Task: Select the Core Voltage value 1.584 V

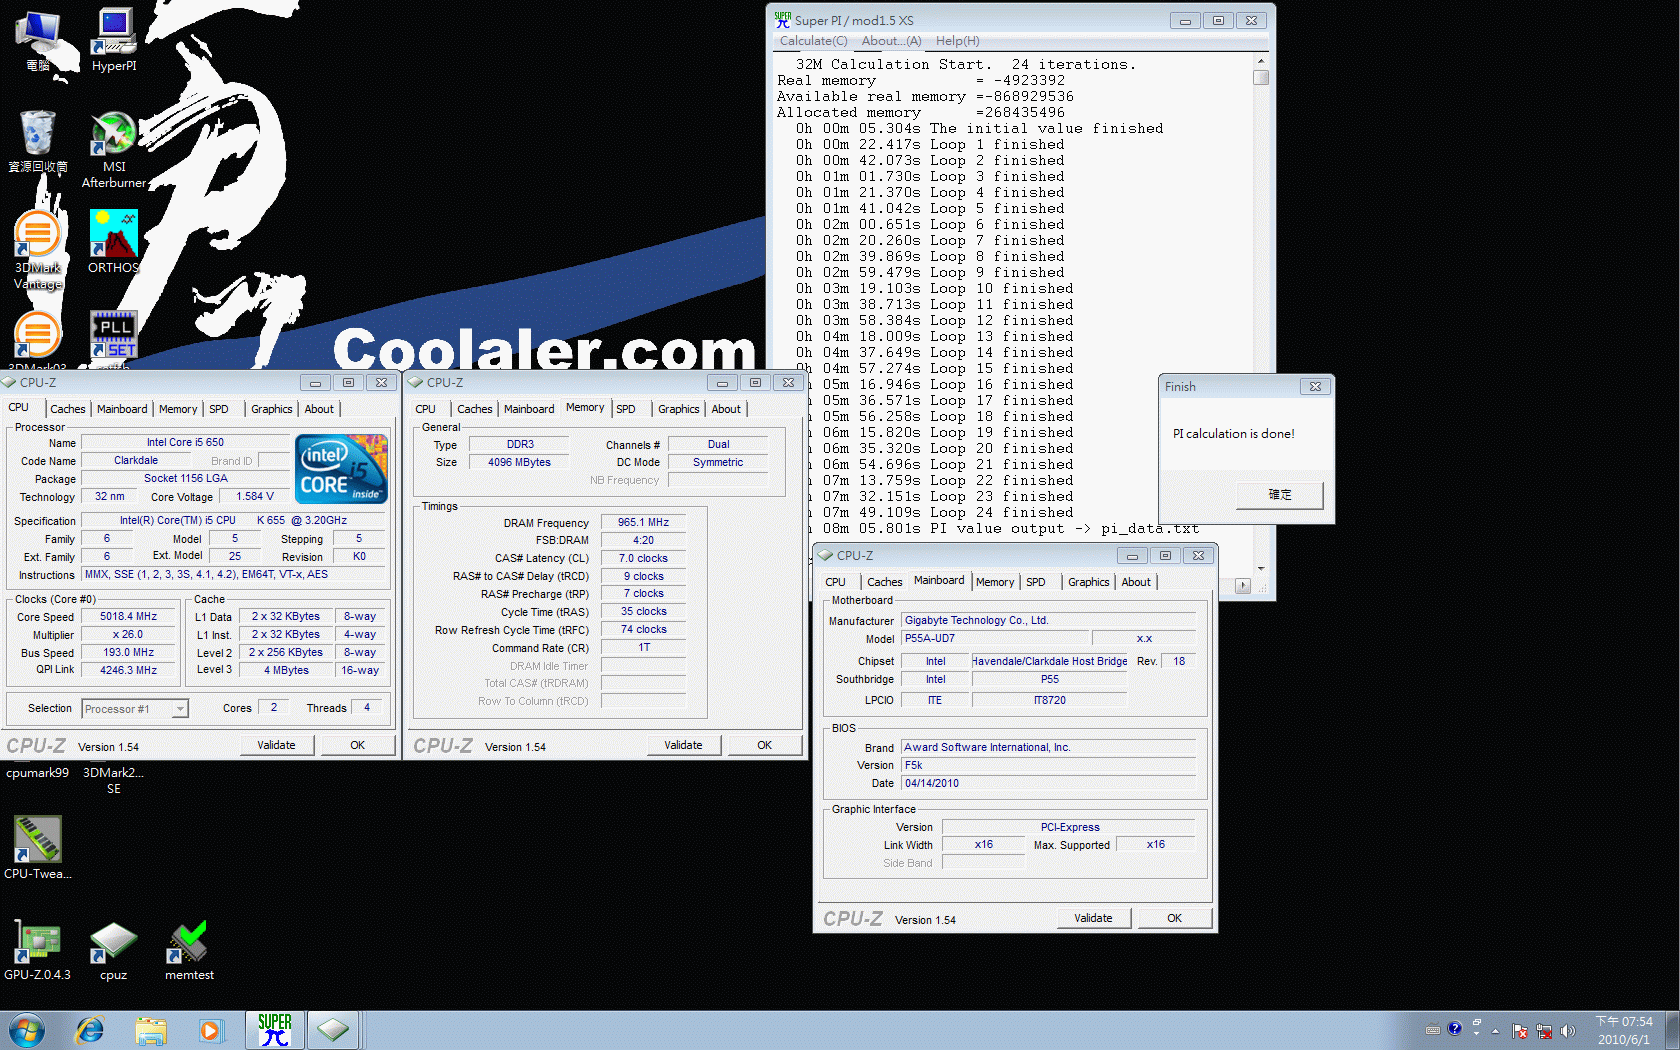Action: click(254, 496)
